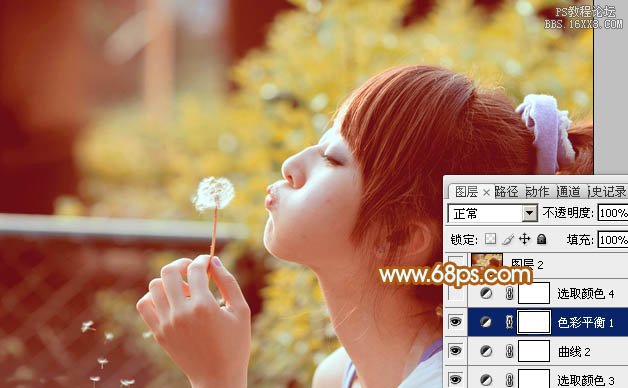
Task: Show the 选取颜色 4 layer visibility
Action: 456,294
